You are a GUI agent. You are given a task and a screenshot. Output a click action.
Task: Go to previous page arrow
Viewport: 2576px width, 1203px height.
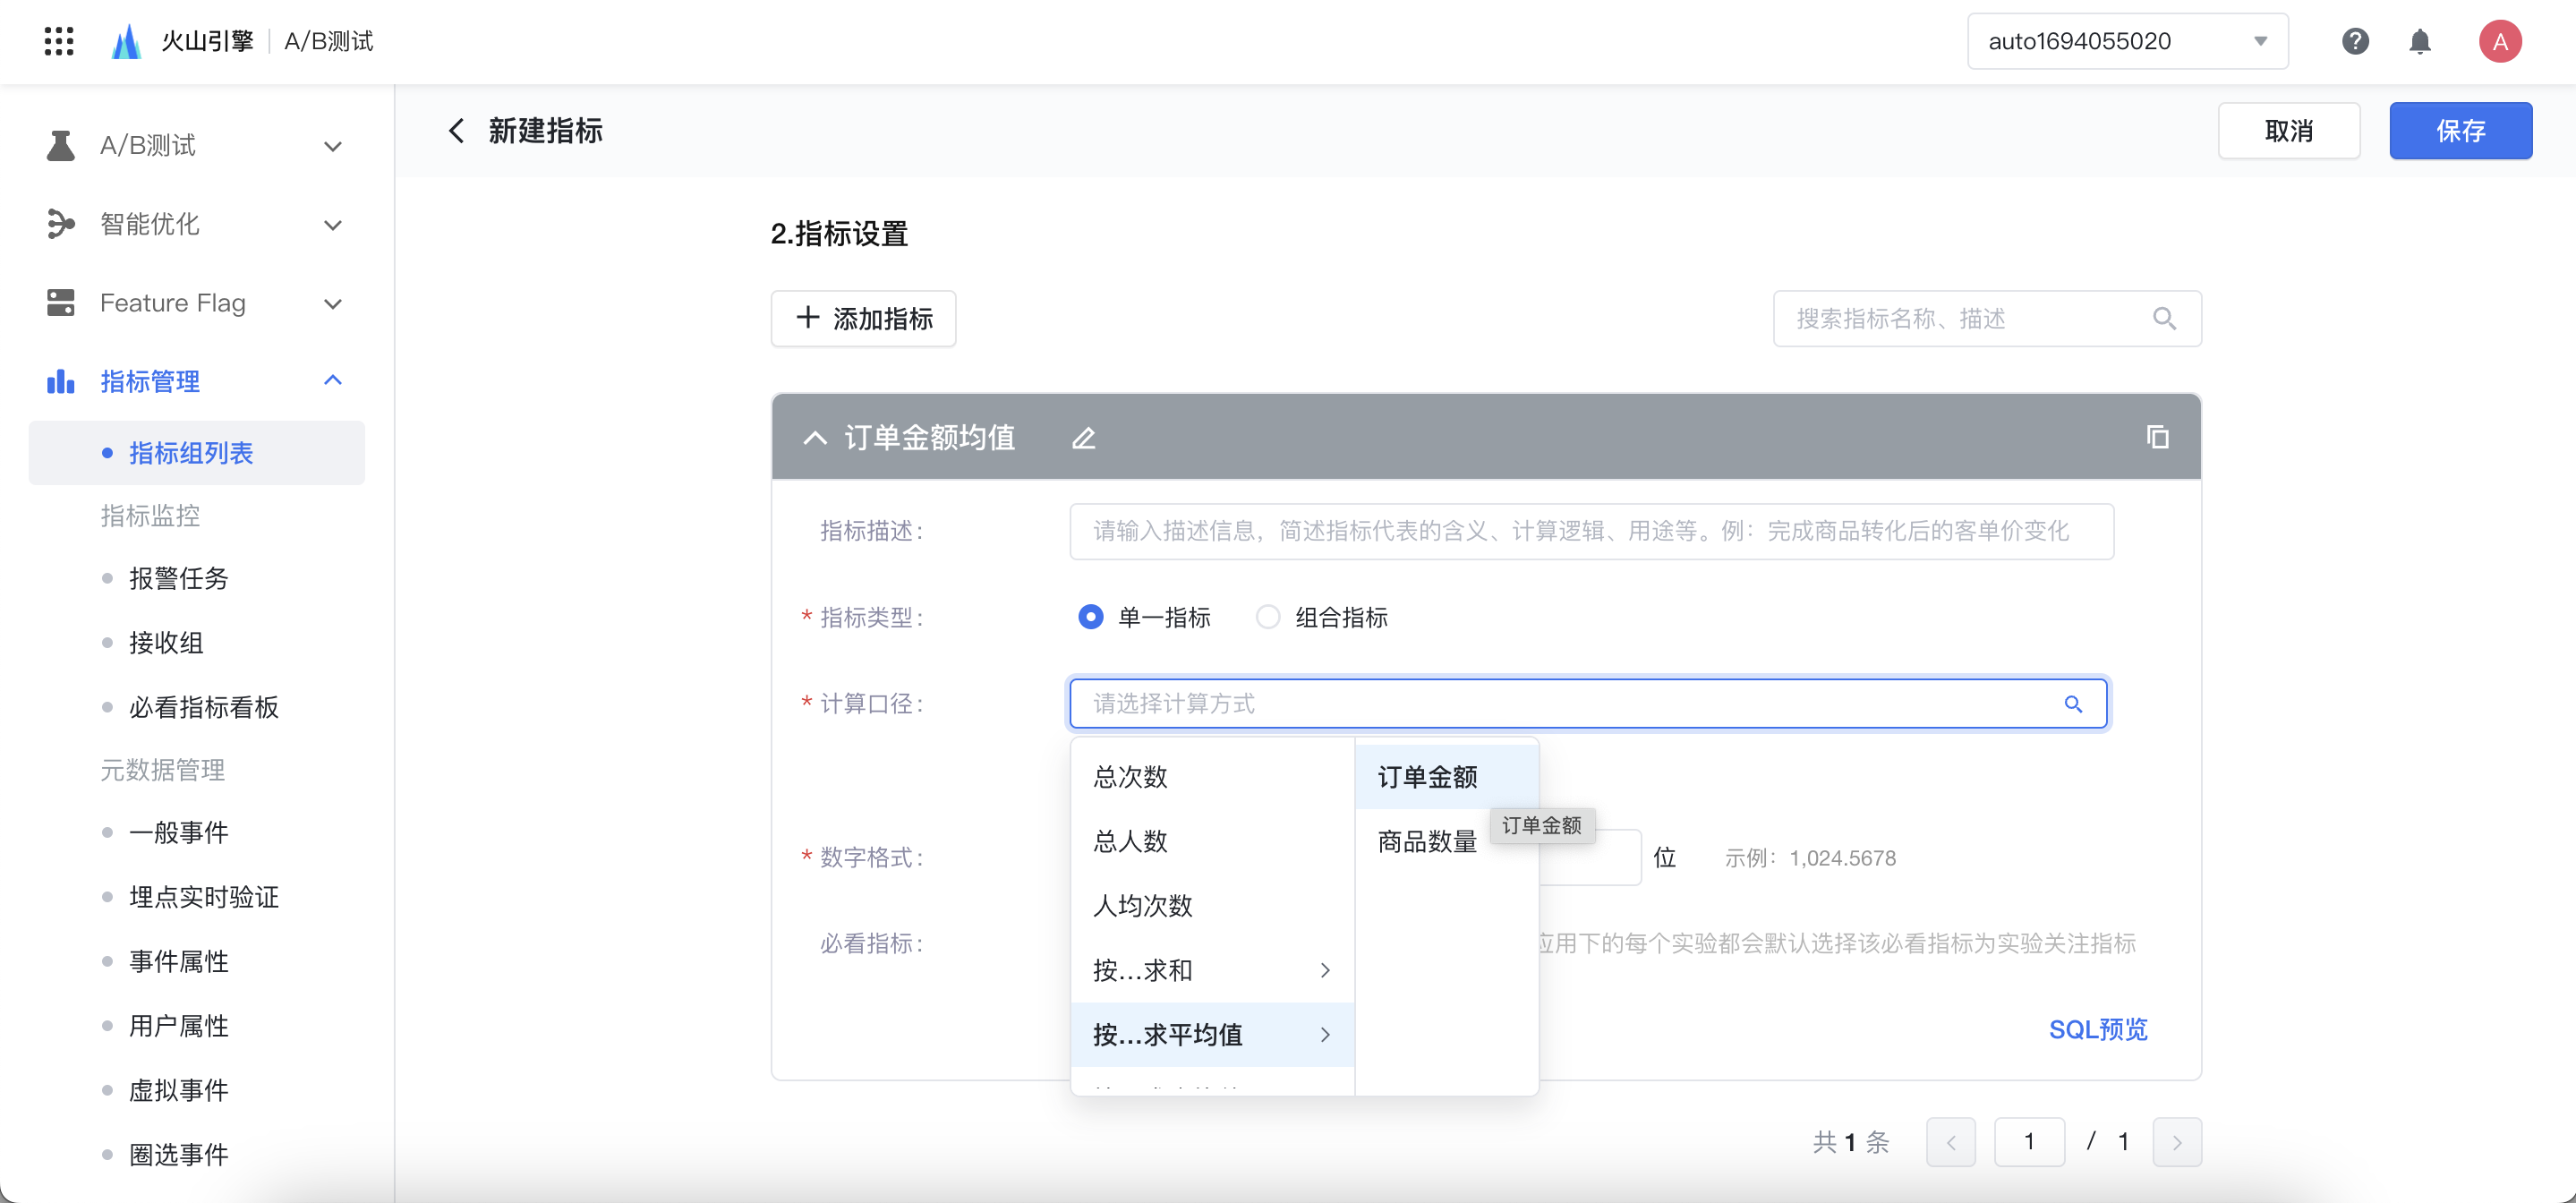point(1950,1142)
